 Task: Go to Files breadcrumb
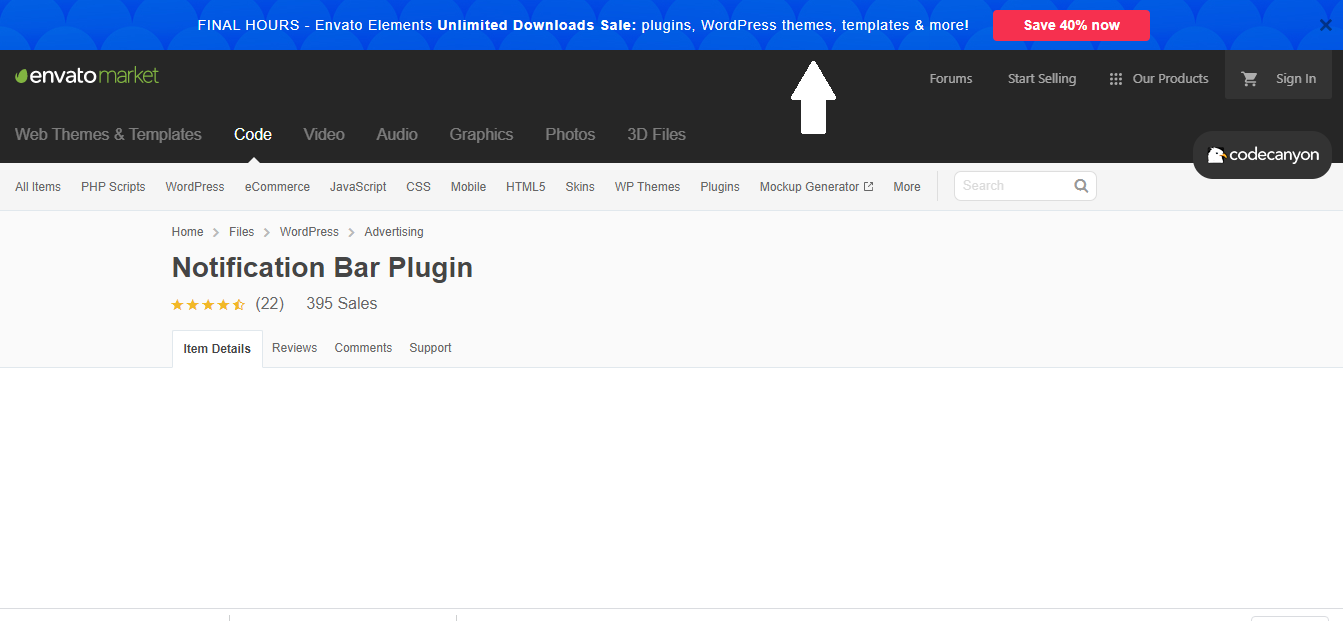click(241, 232)
